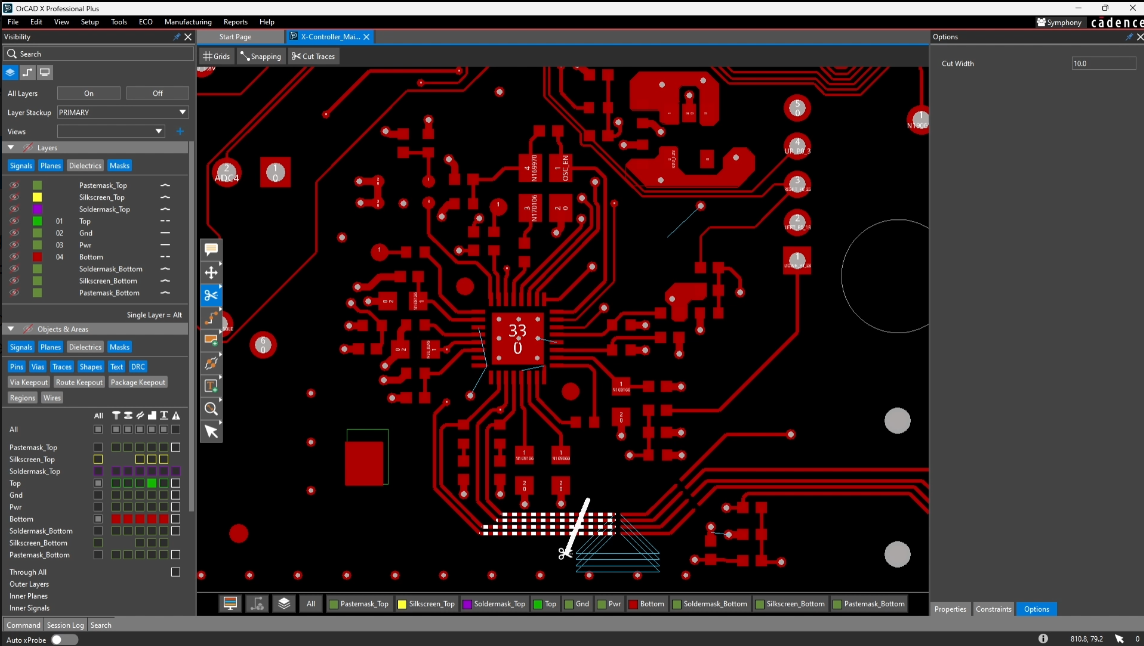Viewport: 1144px width, 646px height.
Task: Open the comment annotation tool
Action: [x=211, y=249]
